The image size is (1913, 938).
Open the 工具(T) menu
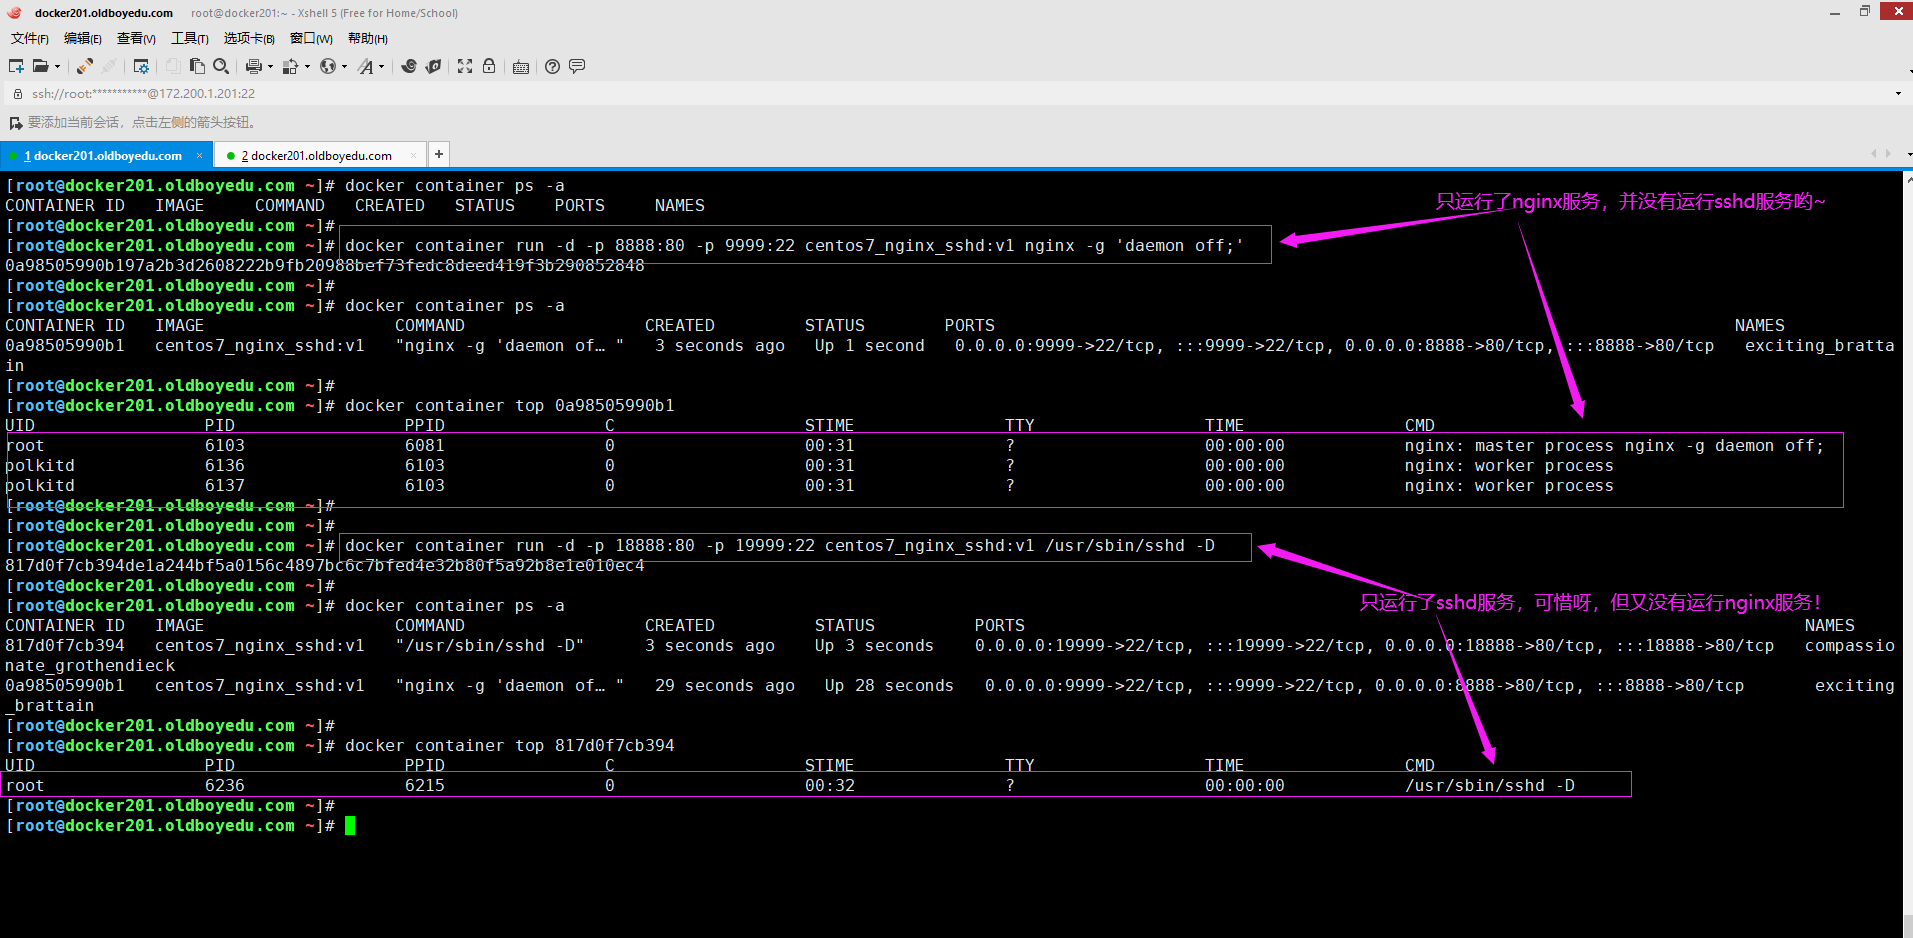pyautogui.click(x=189, y=38)
